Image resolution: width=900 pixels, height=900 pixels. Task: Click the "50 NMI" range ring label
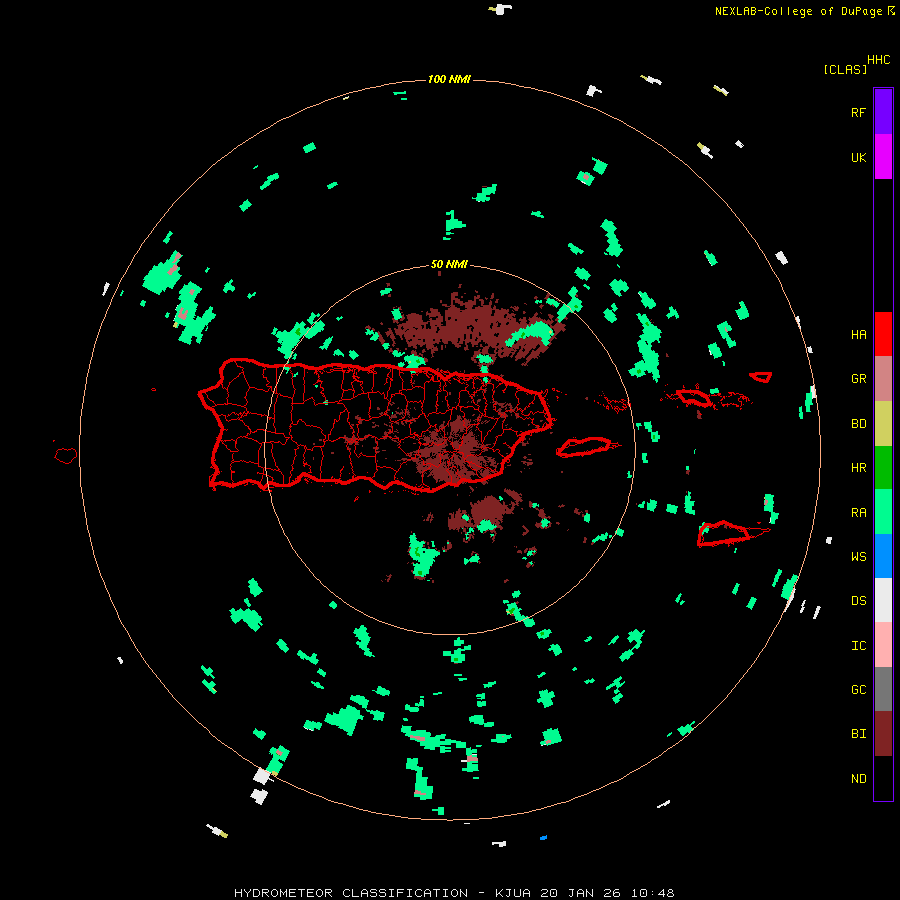pyautogui.click(x=449, y=264)
